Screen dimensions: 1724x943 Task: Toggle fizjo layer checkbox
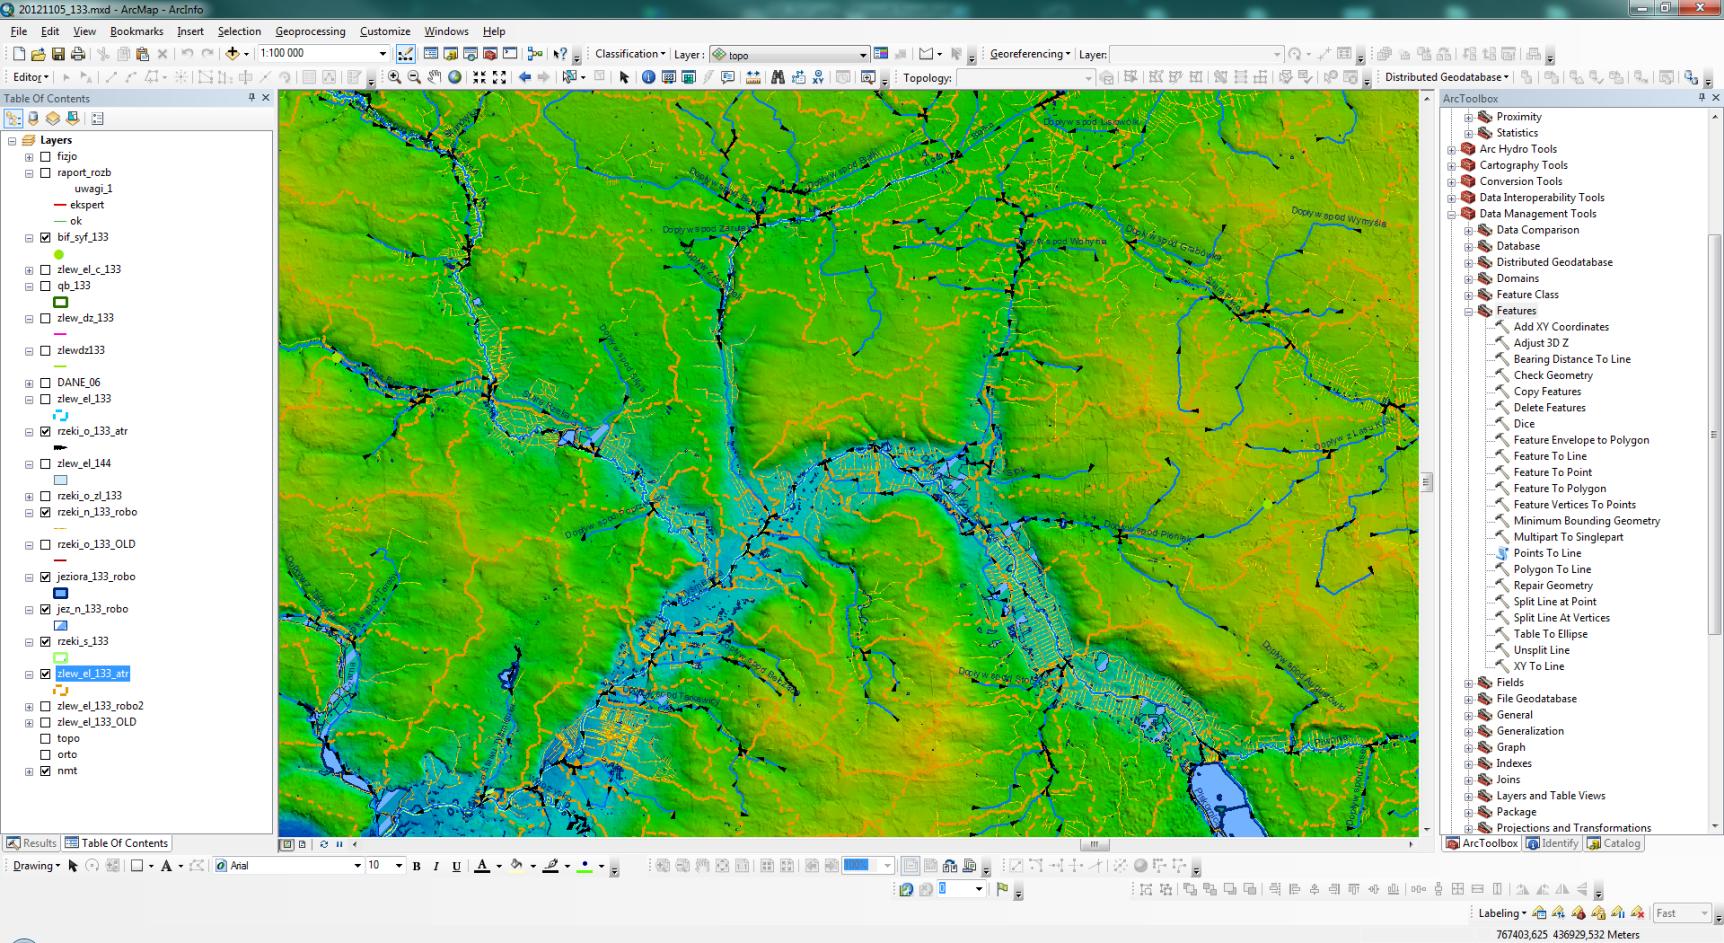pyautogui.click(x=45, y=157)
